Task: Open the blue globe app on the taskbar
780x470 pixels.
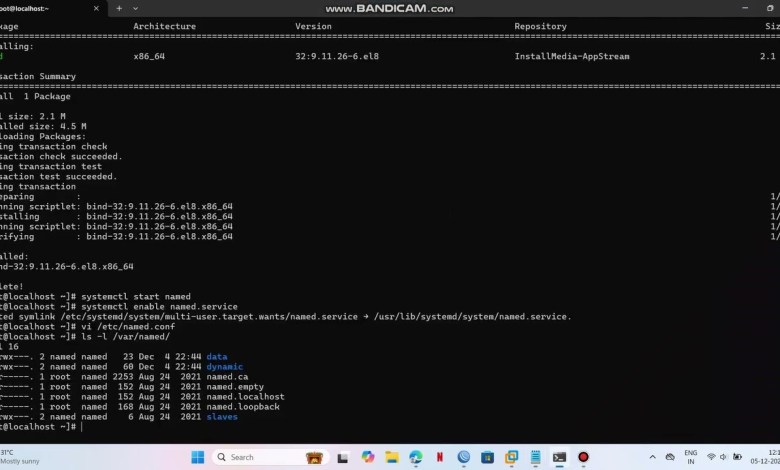Action: point(464,457)
